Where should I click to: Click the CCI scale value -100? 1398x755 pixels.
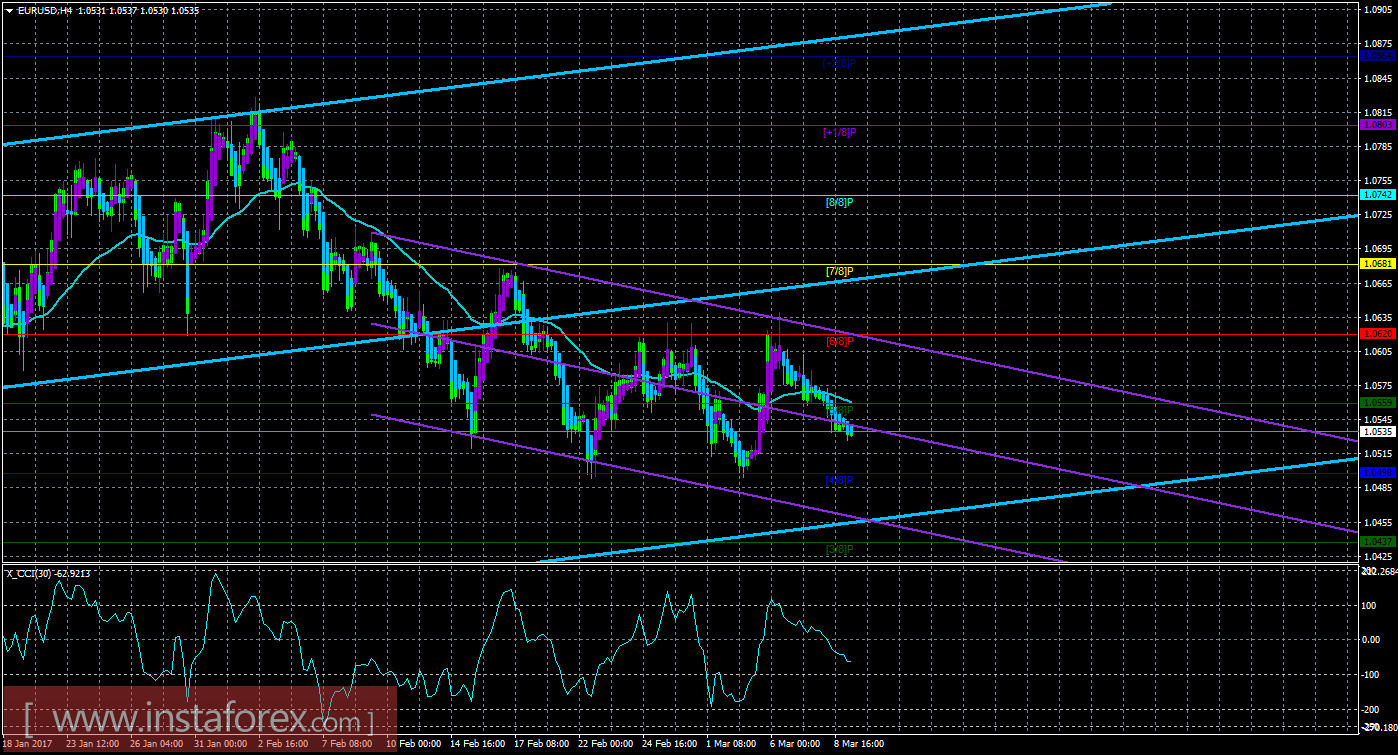1372,674
